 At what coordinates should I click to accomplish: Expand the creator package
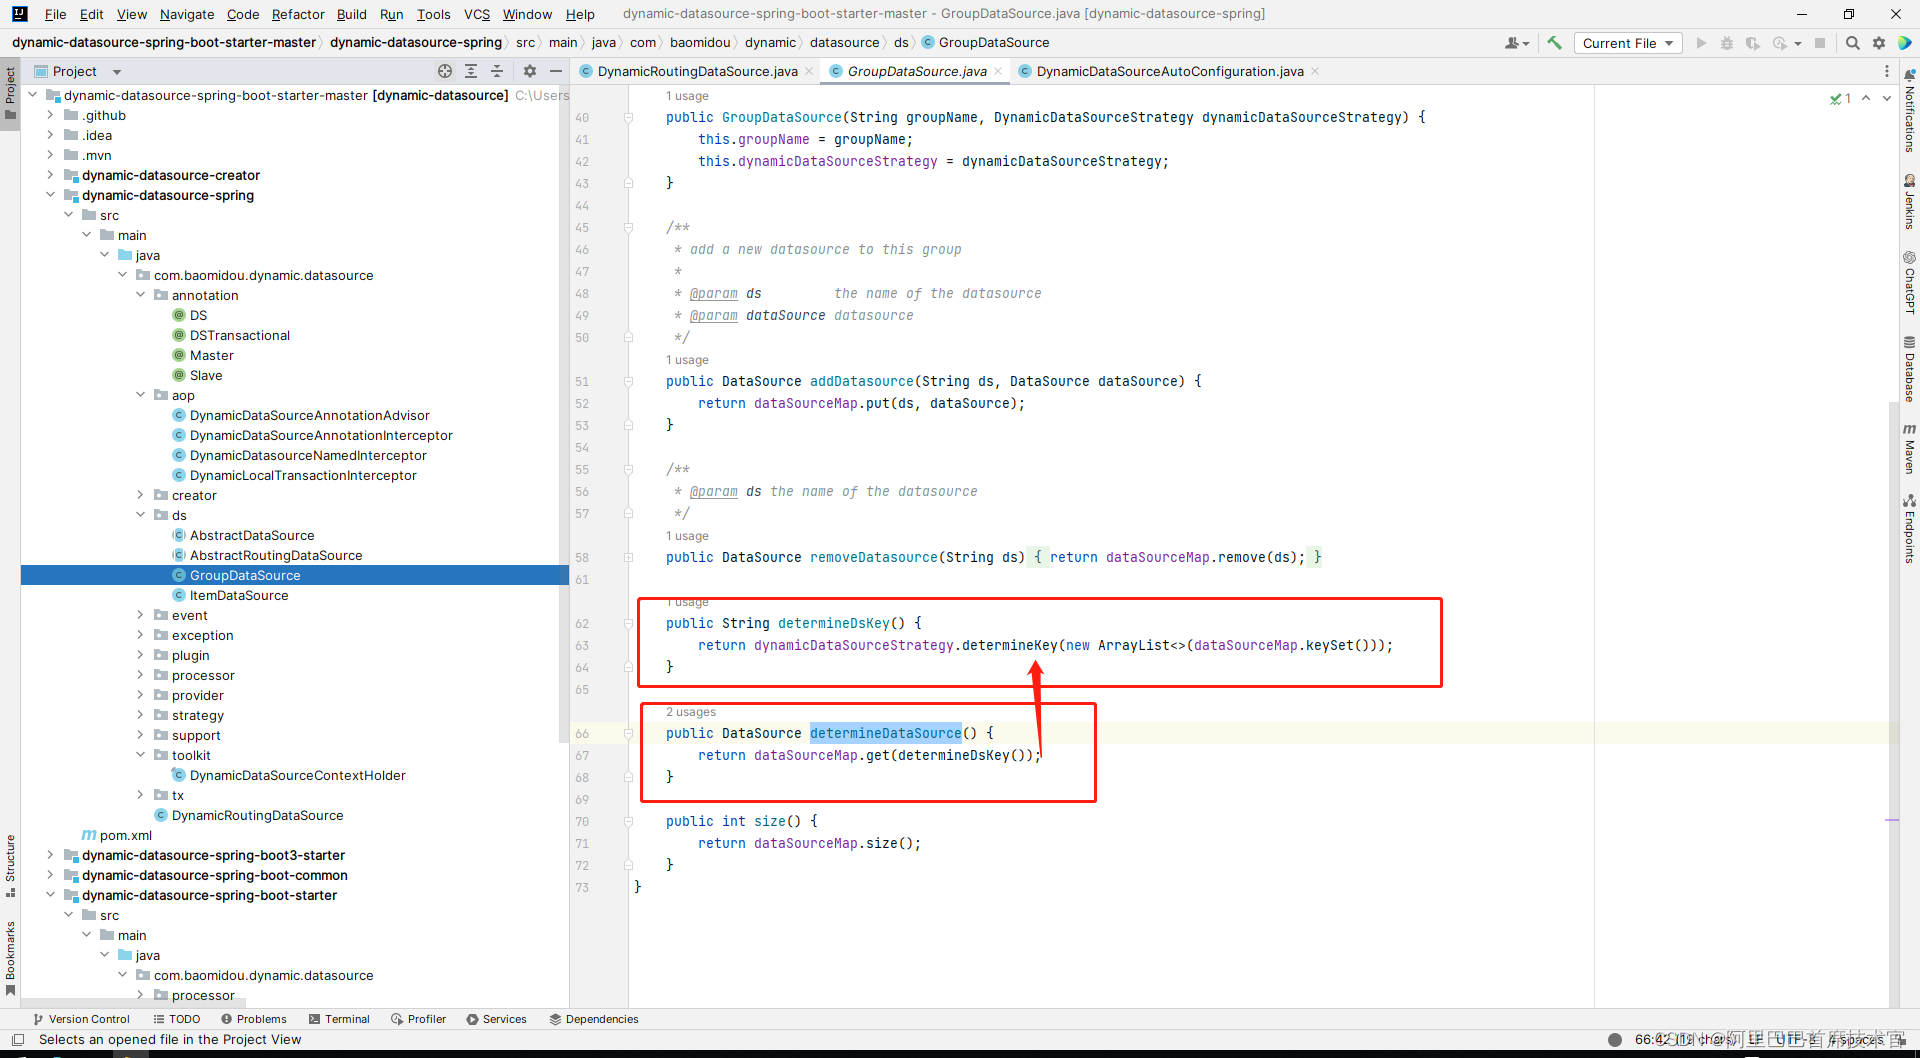(x=140, y=495)
